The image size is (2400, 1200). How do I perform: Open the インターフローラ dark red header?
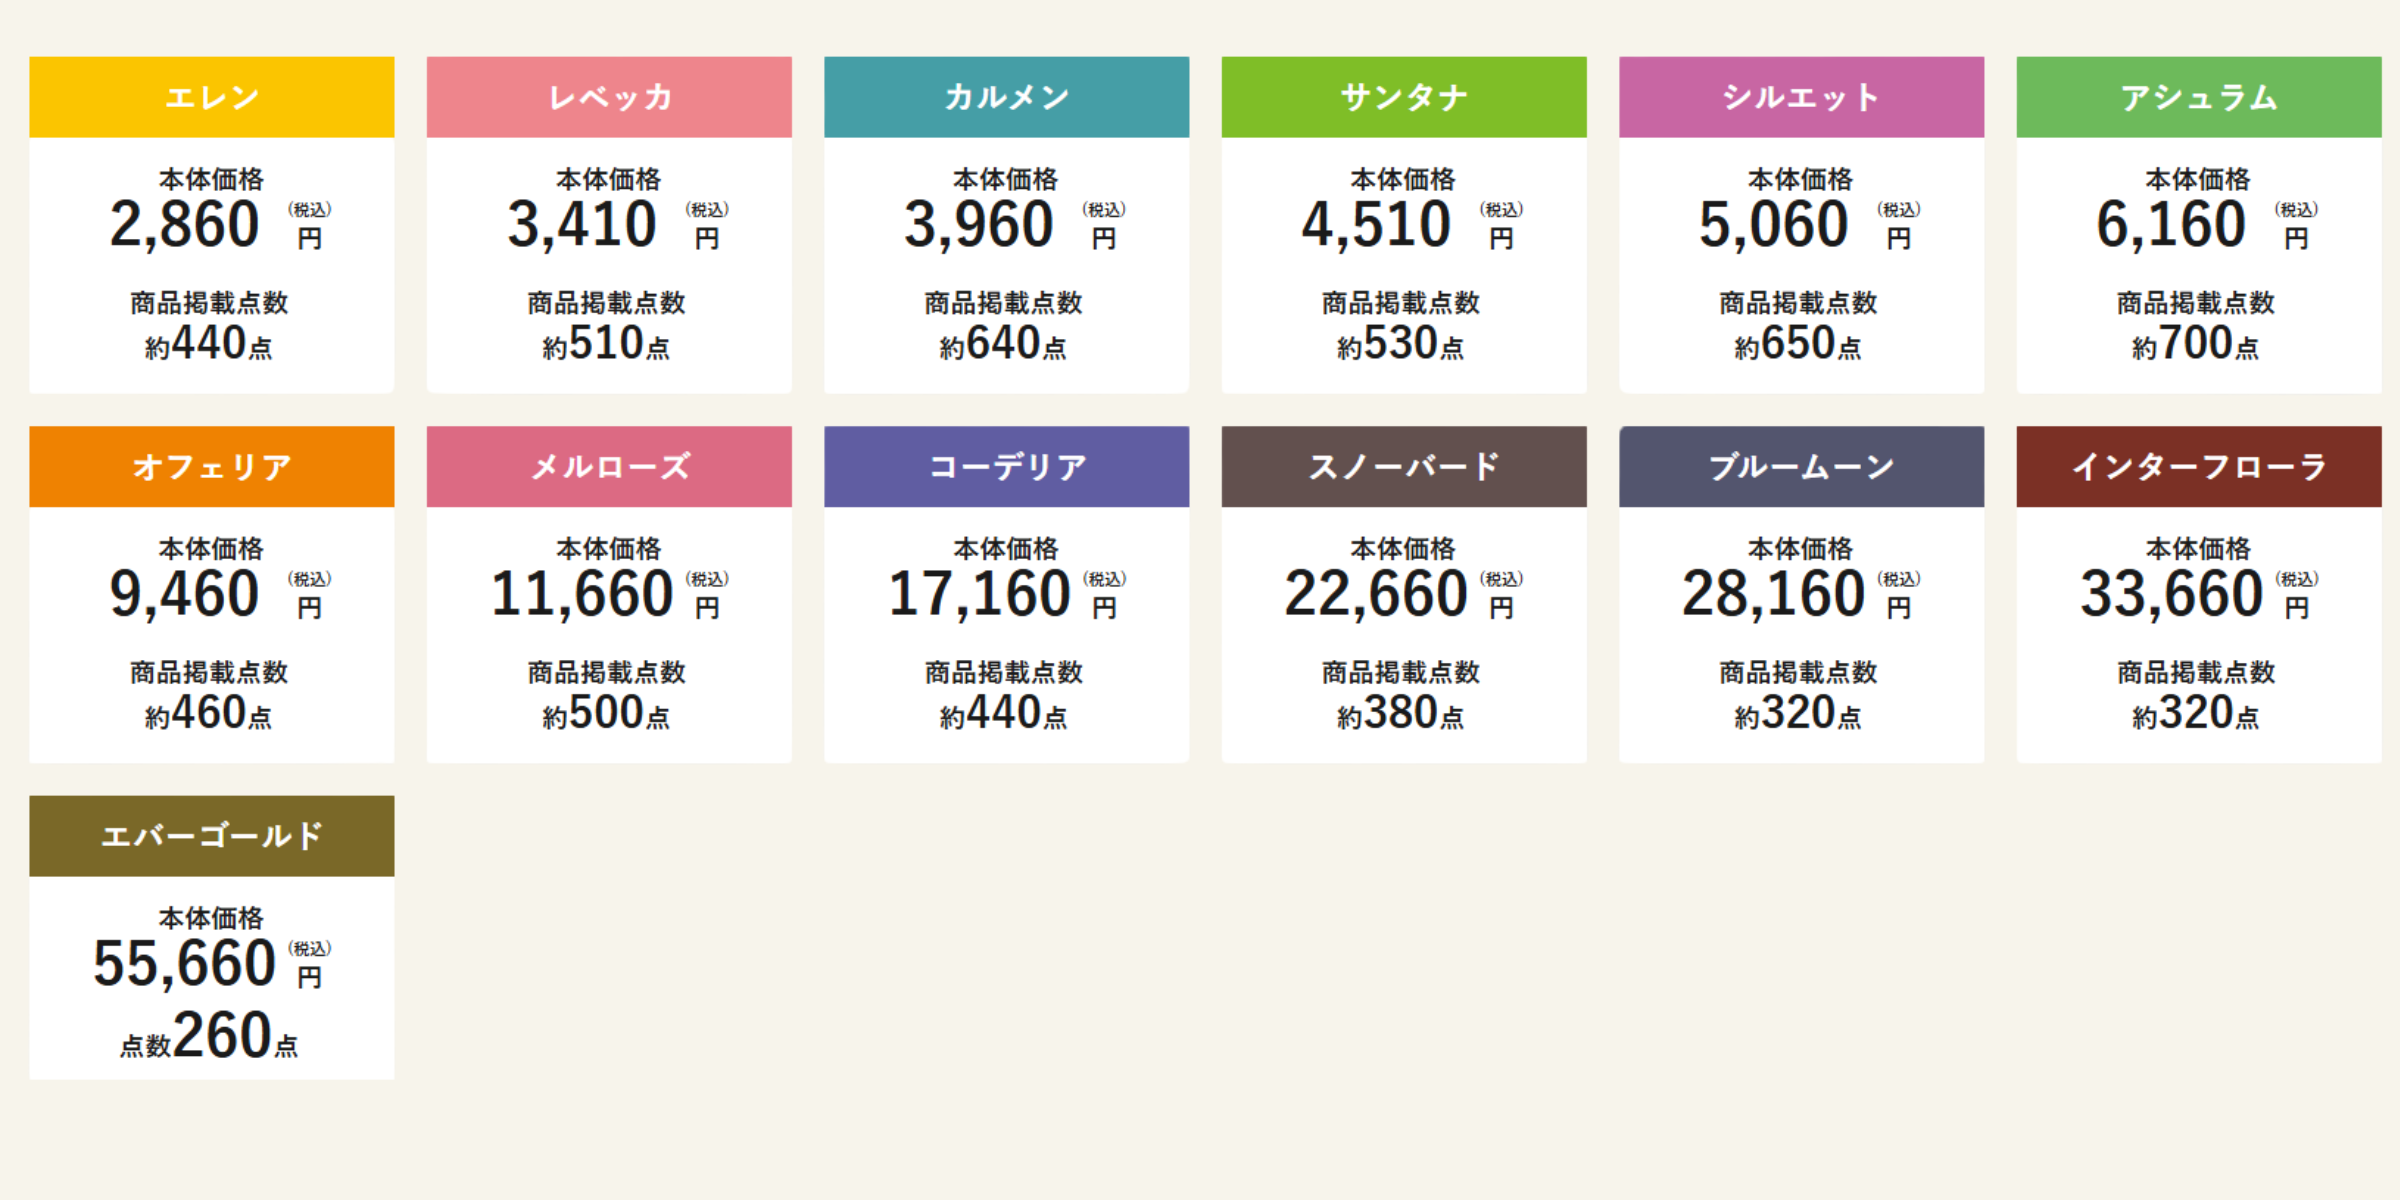point(2199,466)
